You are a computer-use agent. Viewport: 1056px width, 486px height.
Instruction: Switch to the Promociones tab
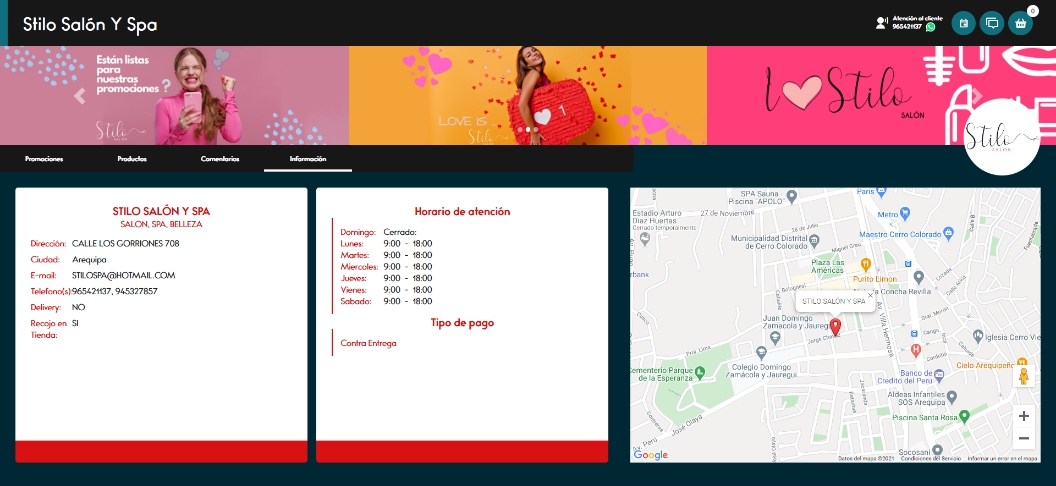(x=44, y=159)
